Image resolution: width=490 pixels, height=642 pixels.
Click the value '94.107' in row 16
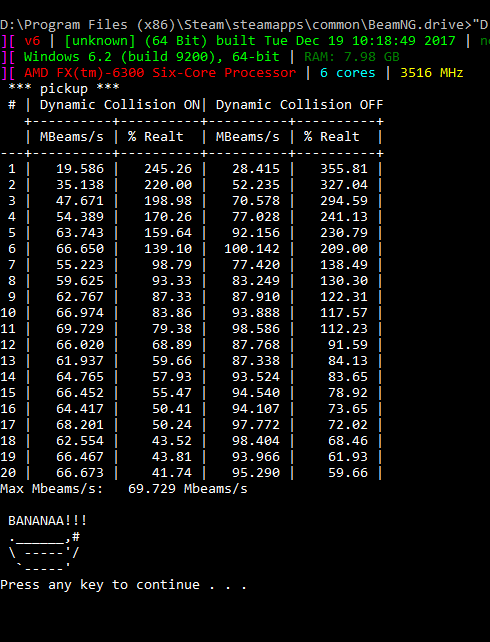coord(256,408)
